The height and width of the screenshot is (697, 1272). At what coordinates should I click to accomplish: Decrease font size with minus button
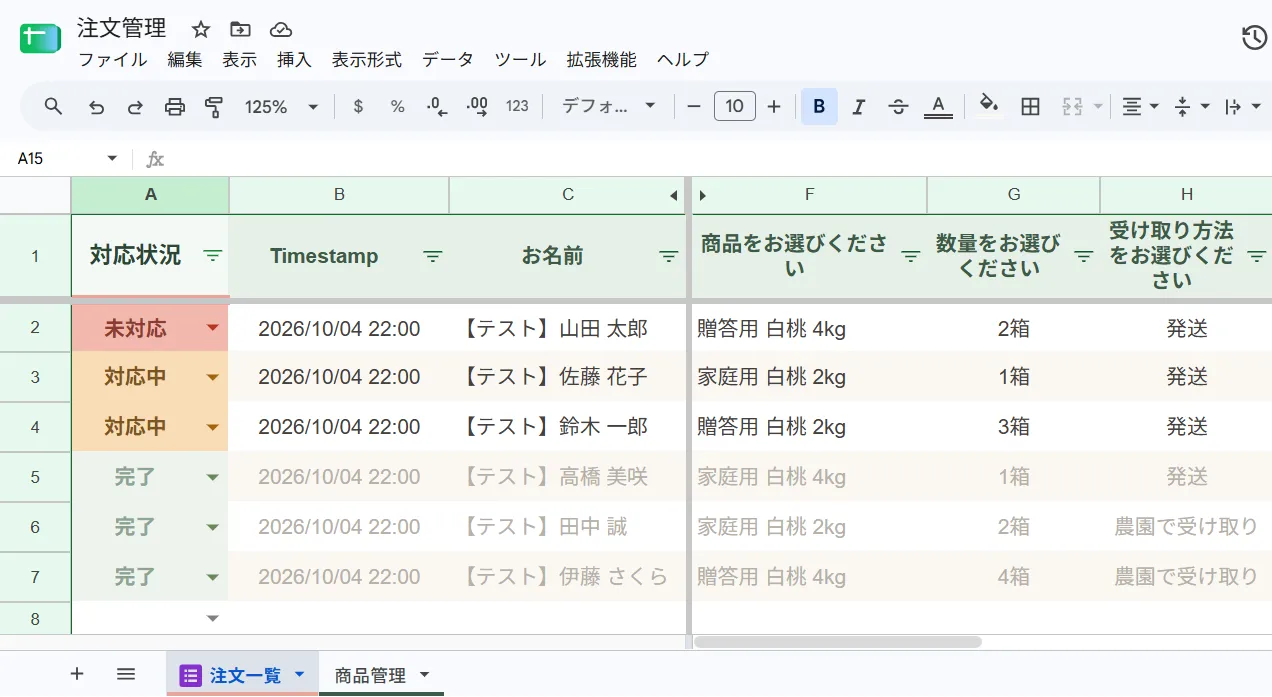[x=694, y=107]
